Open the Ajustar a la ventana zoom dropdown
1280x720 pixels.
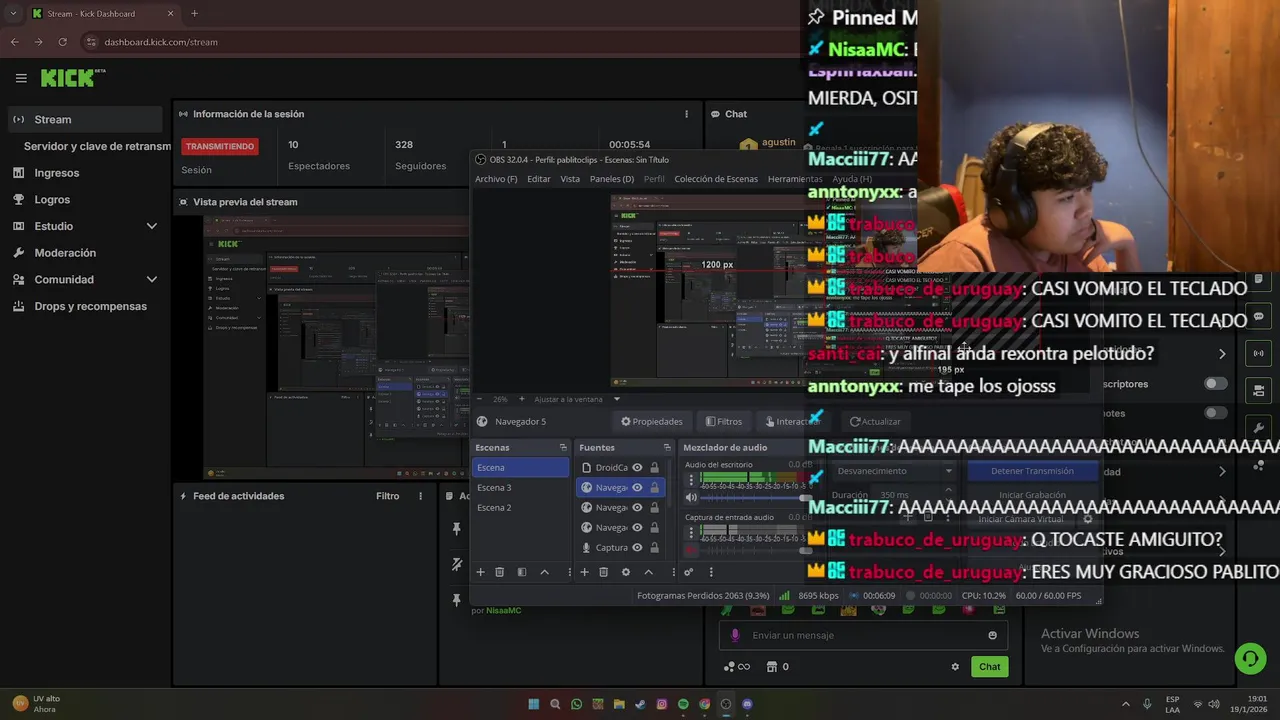click(575, 399)
